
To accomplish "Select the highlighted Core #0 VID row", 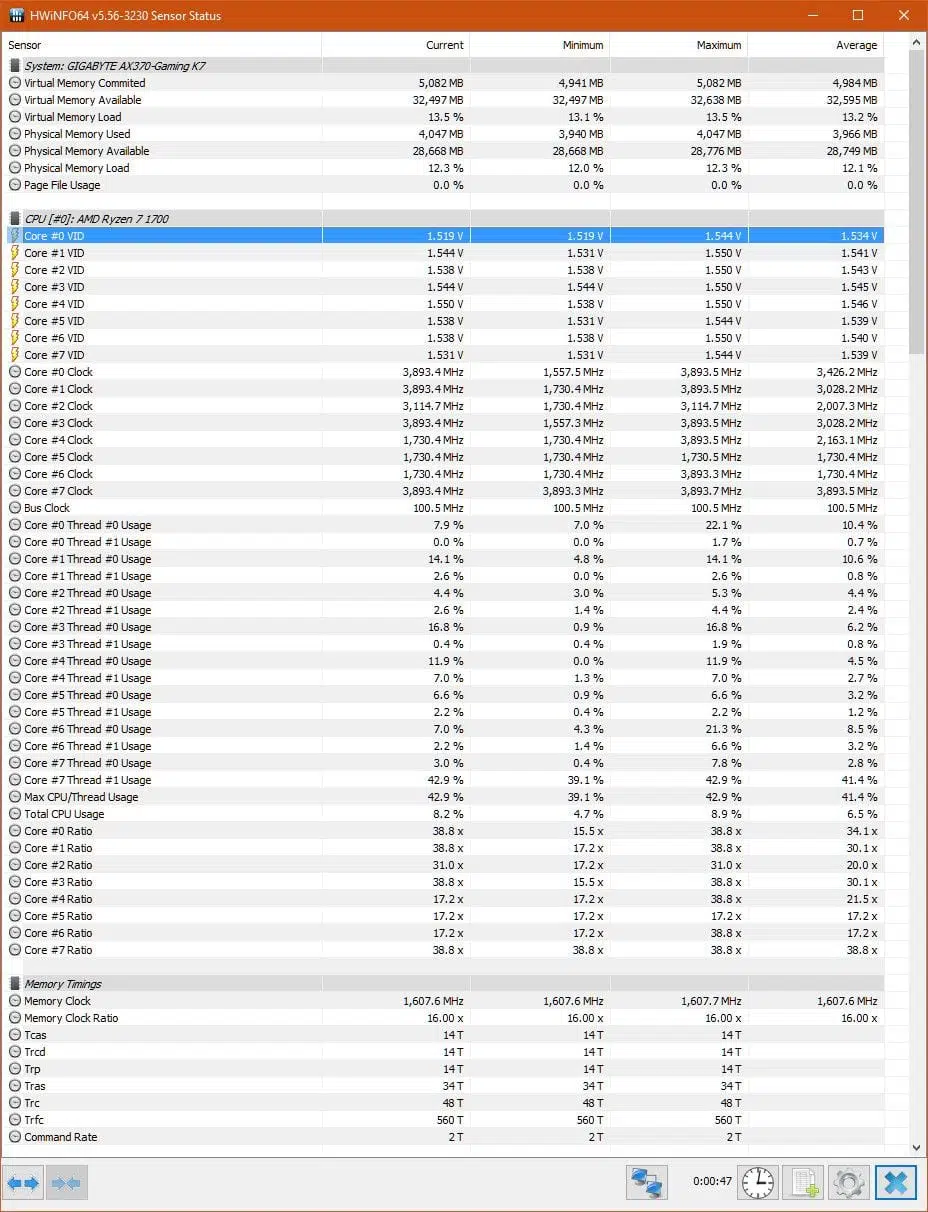I will [444, 236].
